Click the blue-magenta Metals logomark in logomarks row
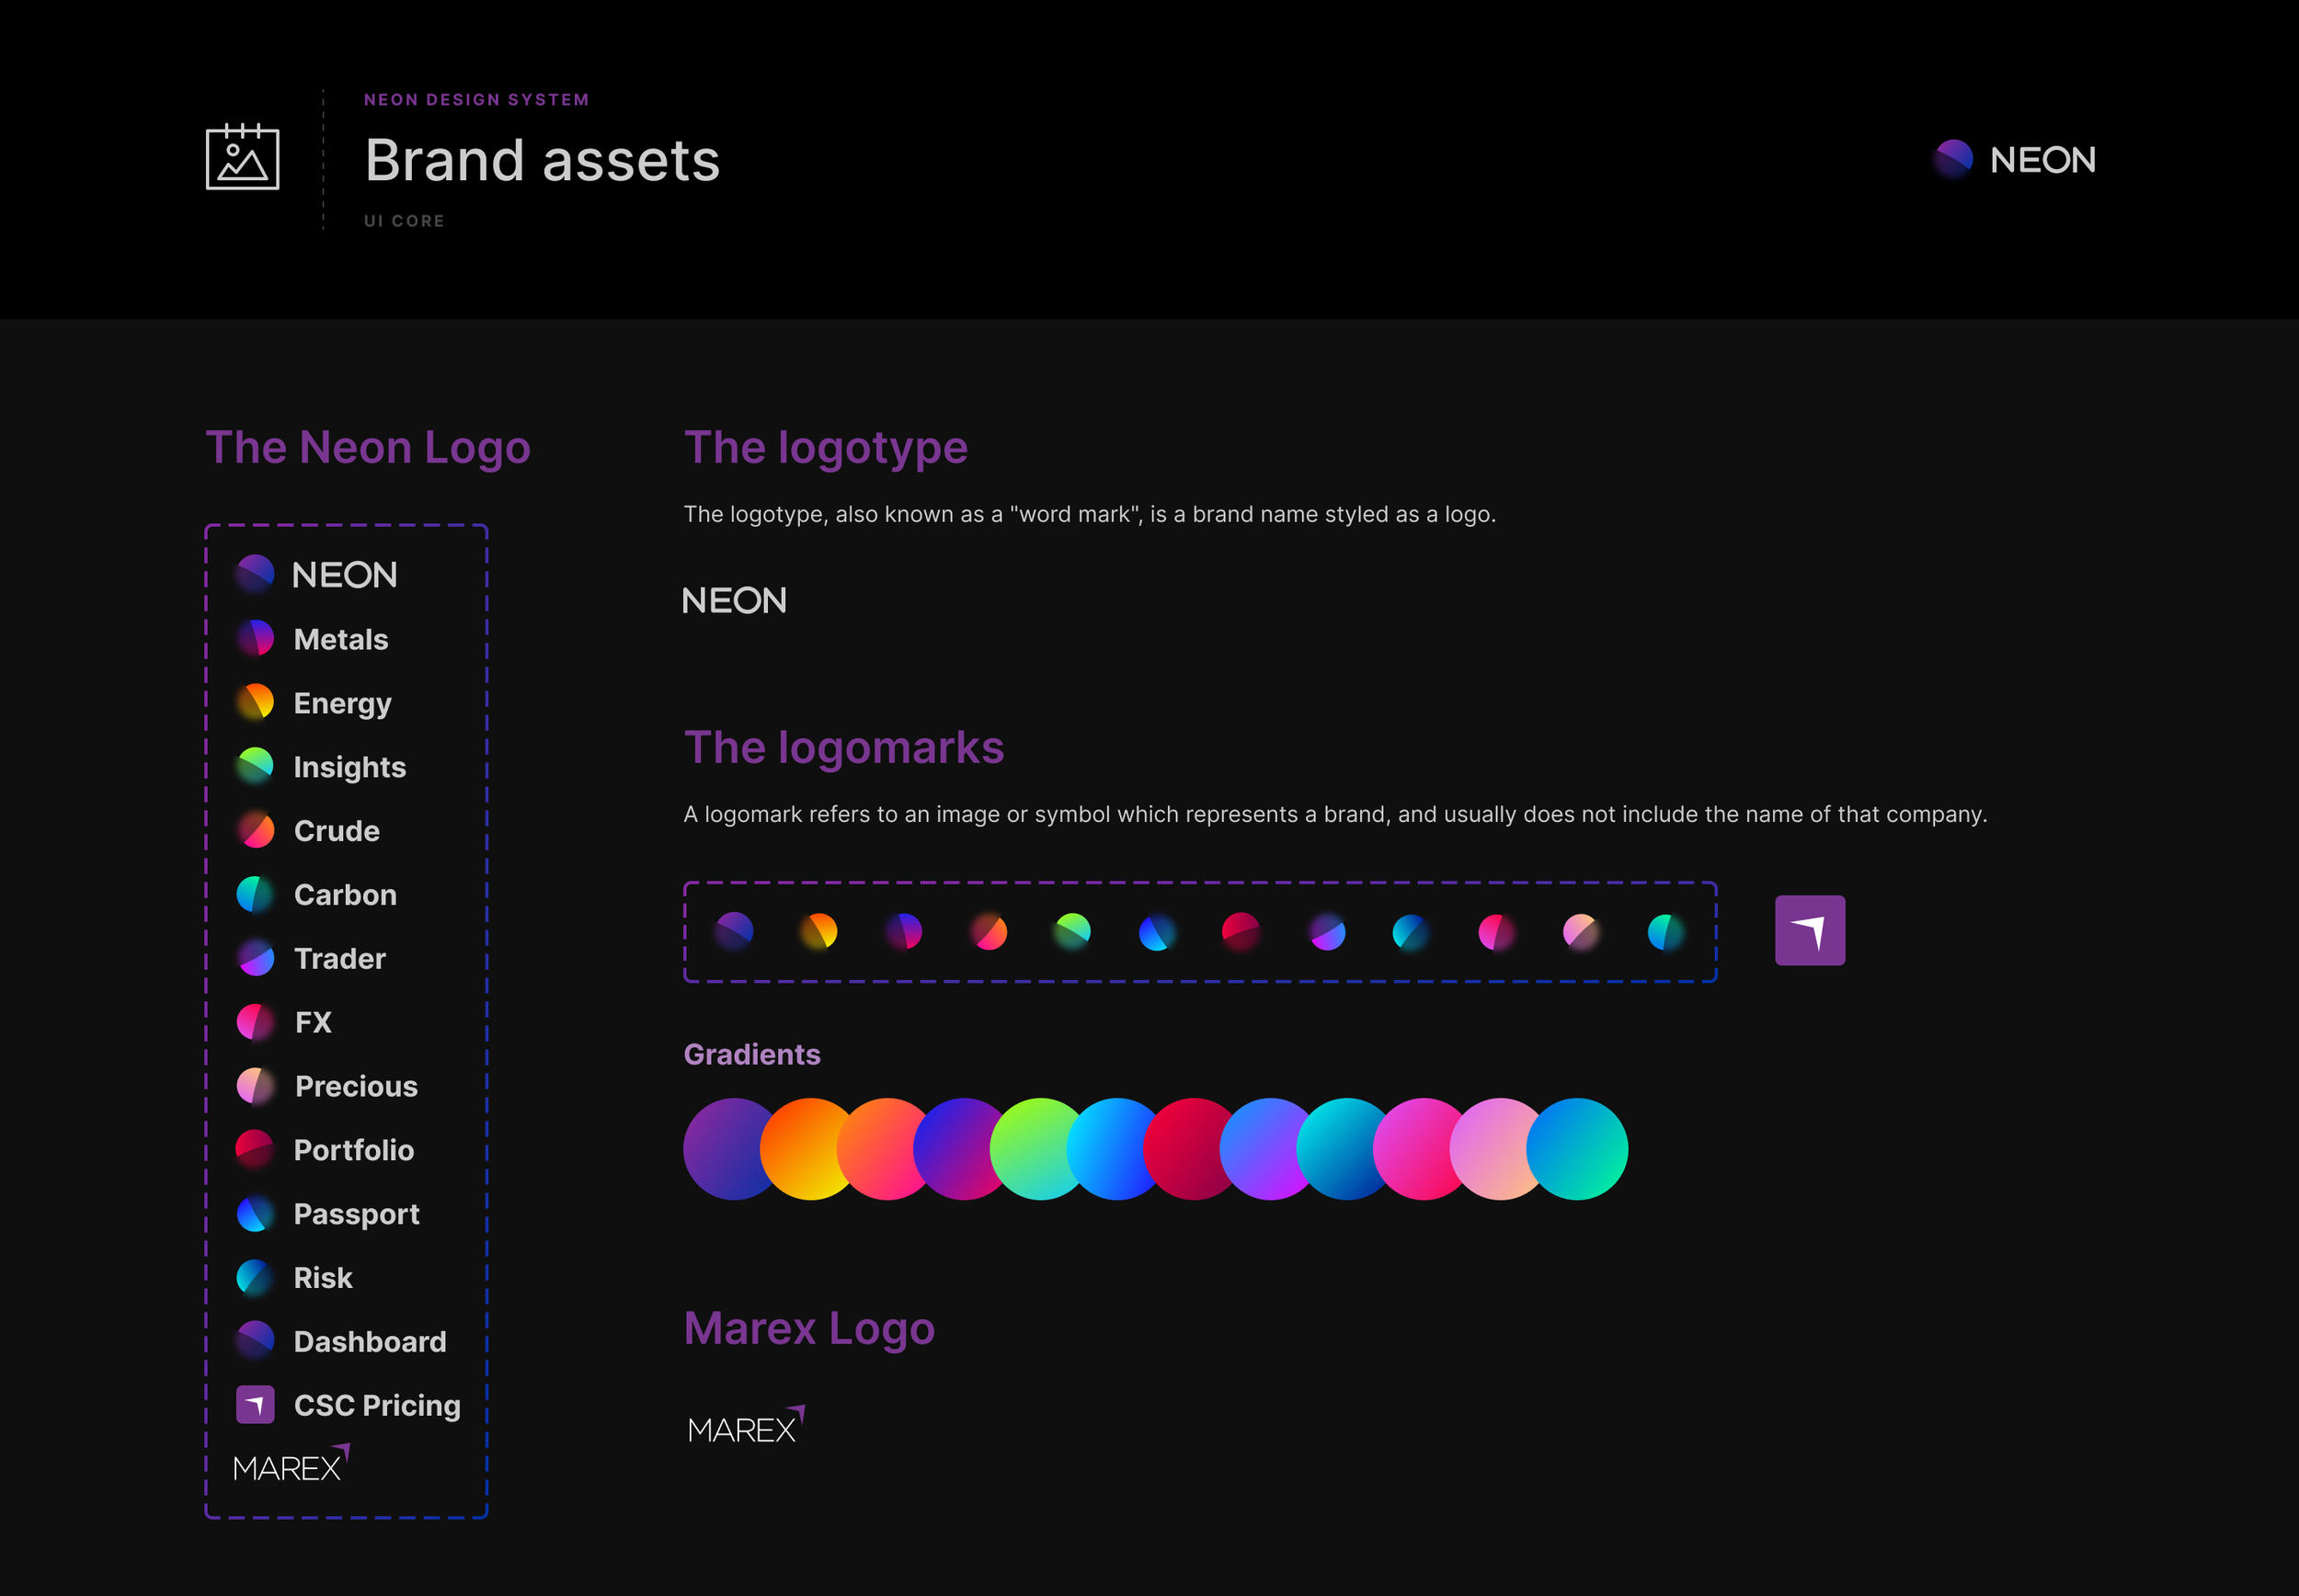Image resolution: width=2299 pixels, height=1596 pixels. 903,931
